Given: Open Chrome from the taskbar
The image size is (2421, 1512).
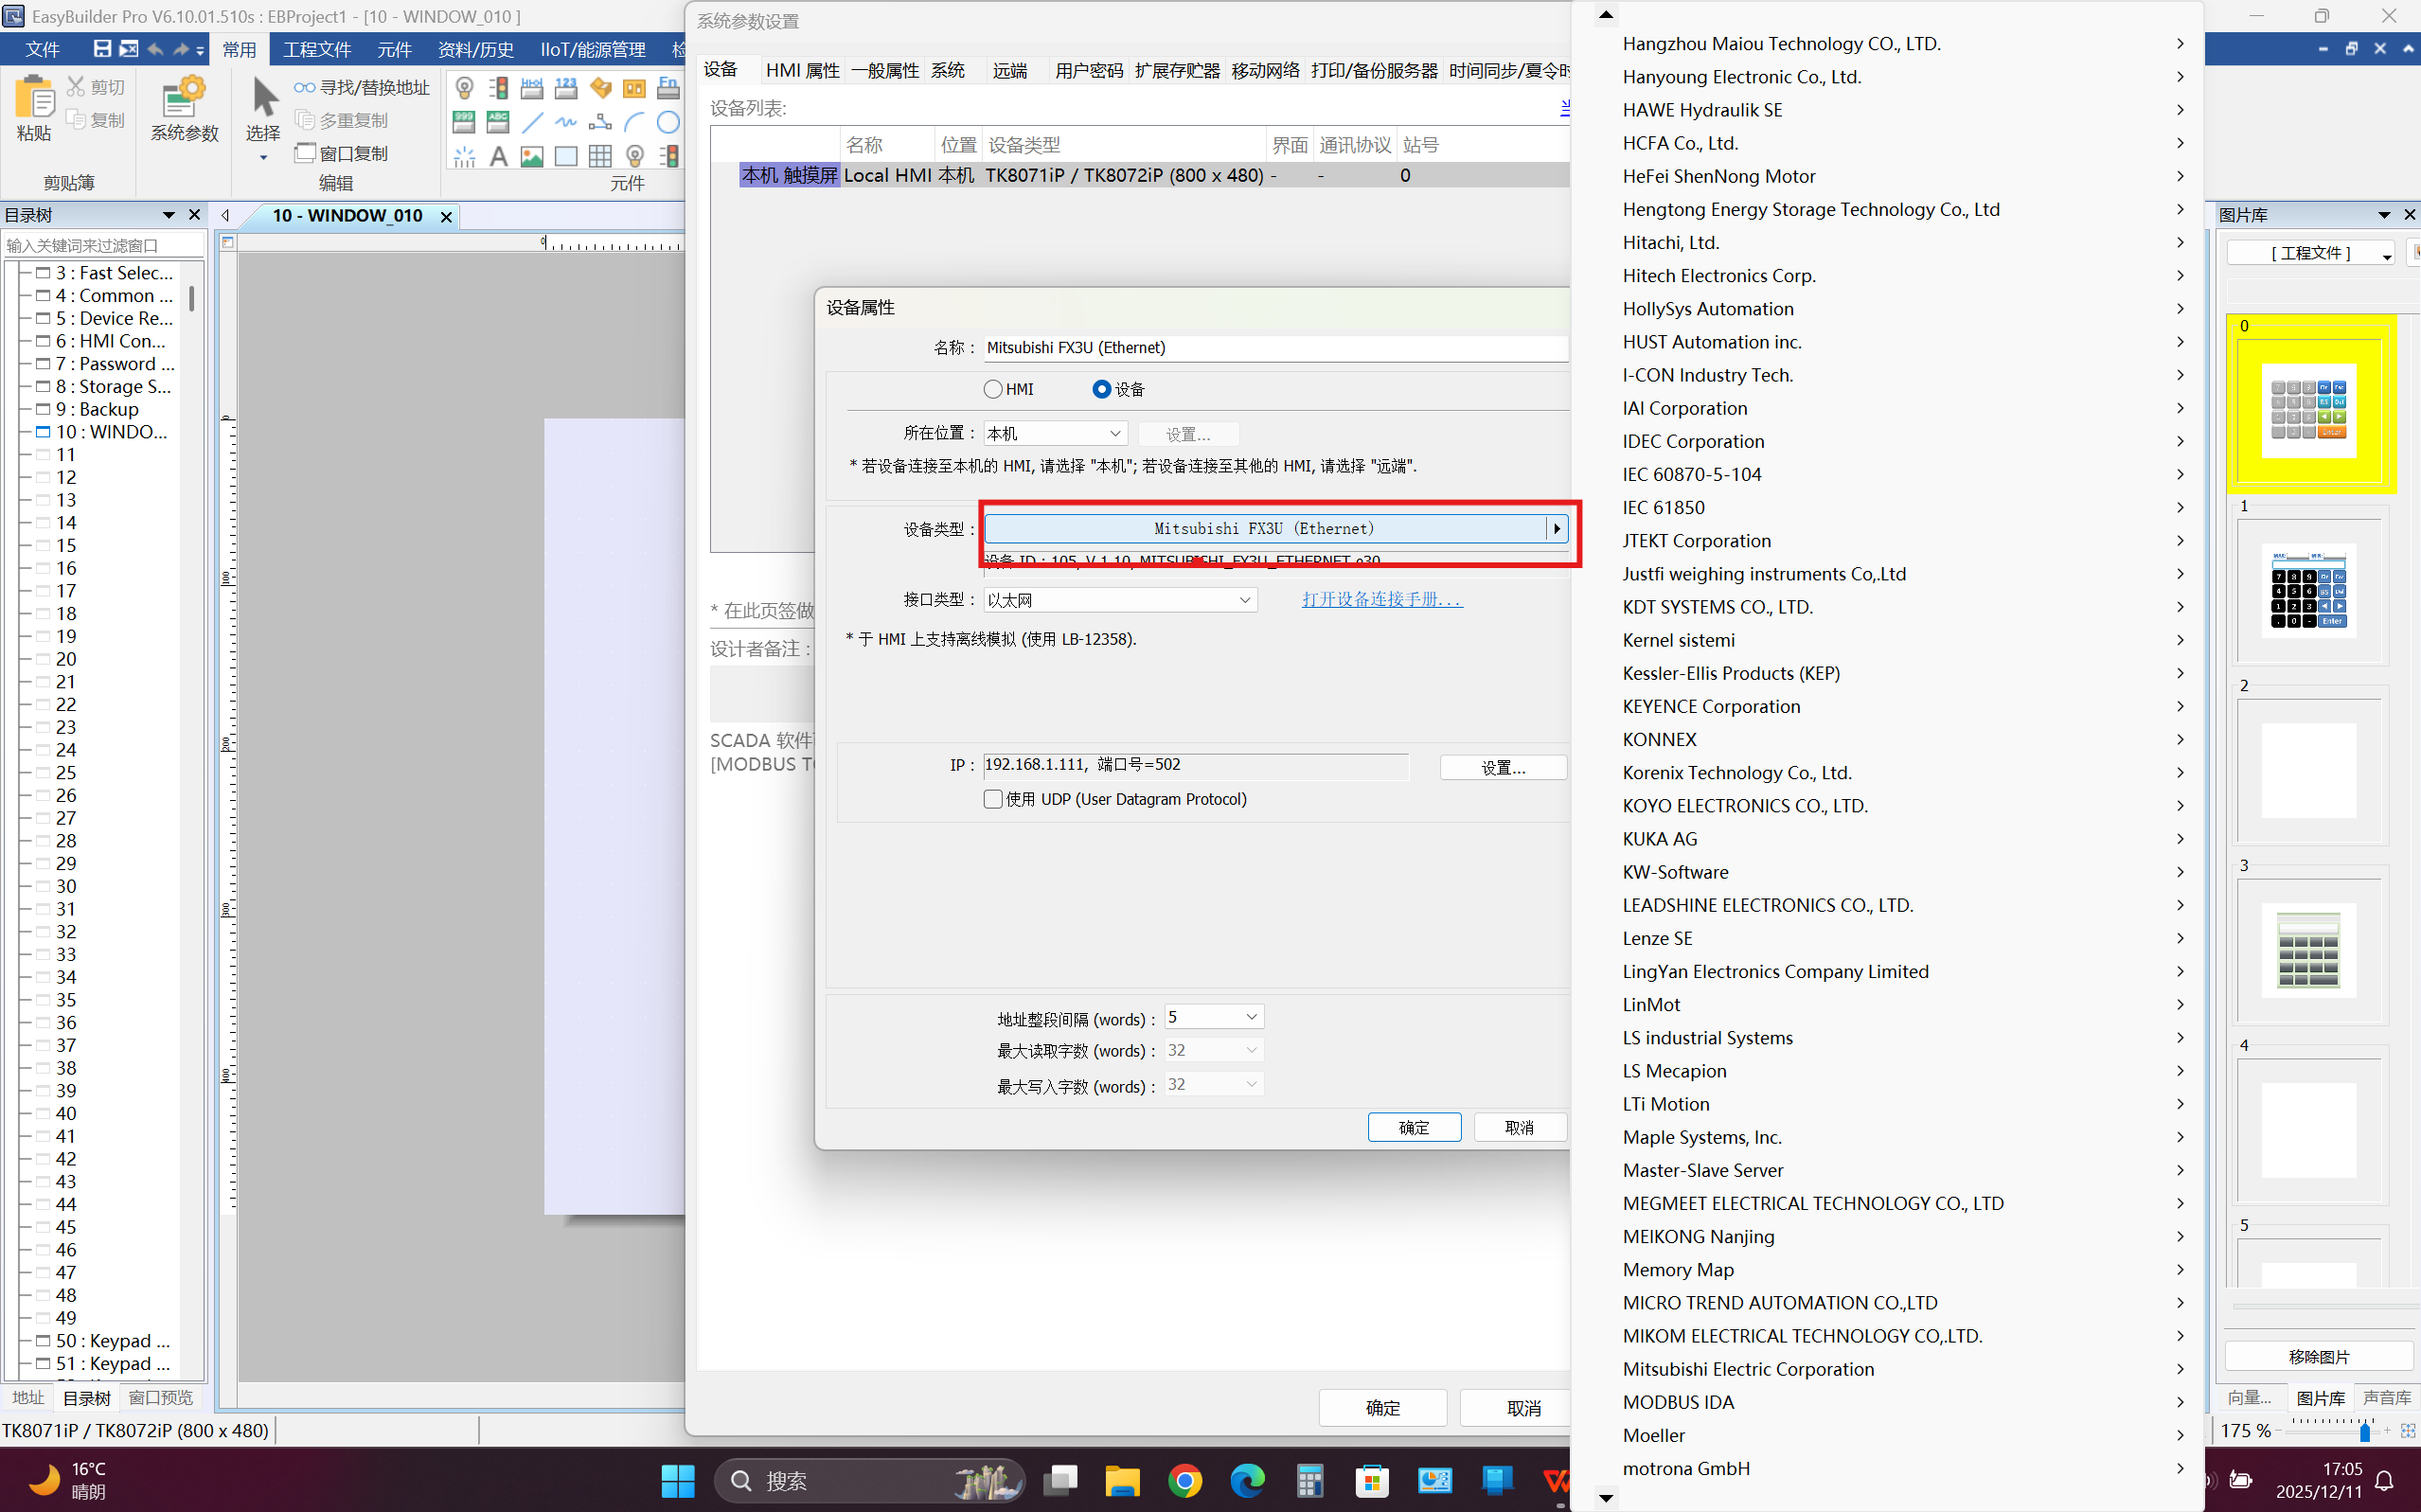Looking at the screenshot, I should (x=1185, y=1480).
